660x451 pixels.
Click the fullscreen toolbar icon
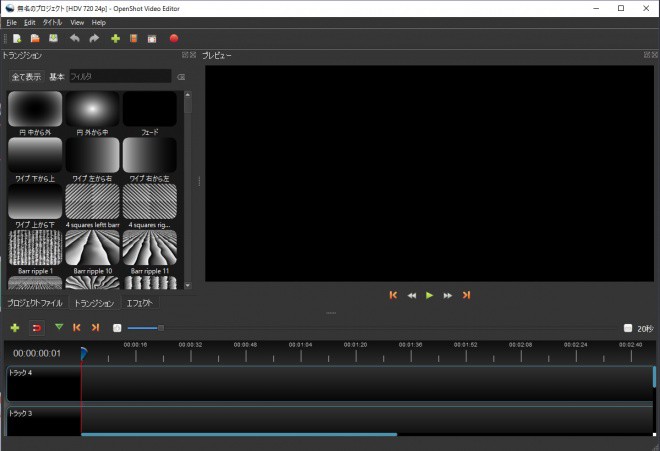point(152,39)
